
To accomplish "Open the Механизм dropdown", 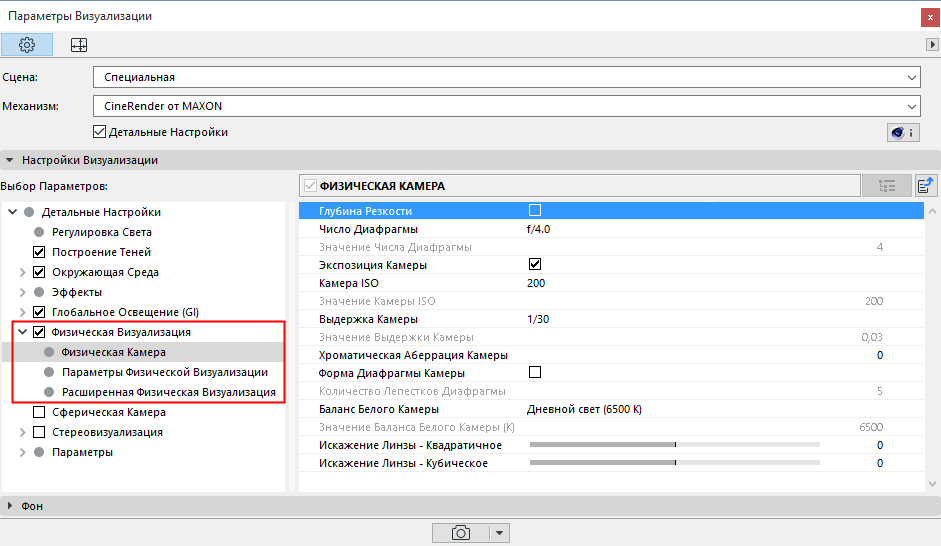I will coord(507,106).
